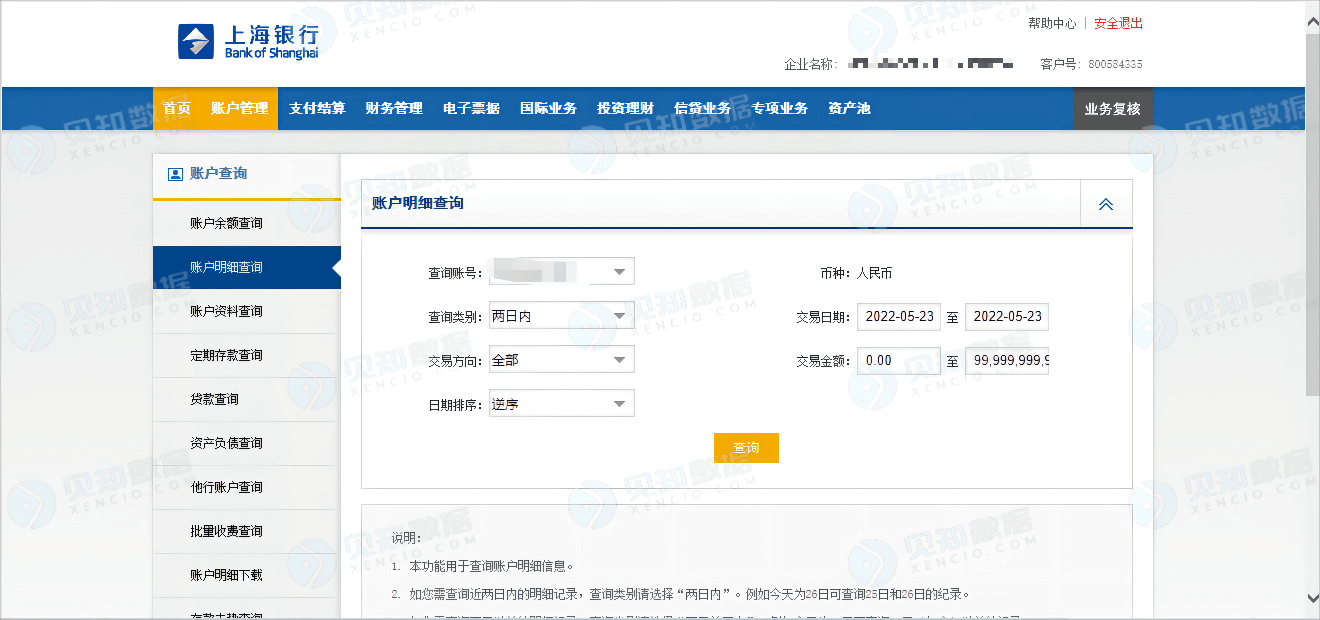Image resolution: width=1320 pixels, height=620 pixels.
Task: Click the transaction amount field showing 0.00
Action: [x=897, y=360]
